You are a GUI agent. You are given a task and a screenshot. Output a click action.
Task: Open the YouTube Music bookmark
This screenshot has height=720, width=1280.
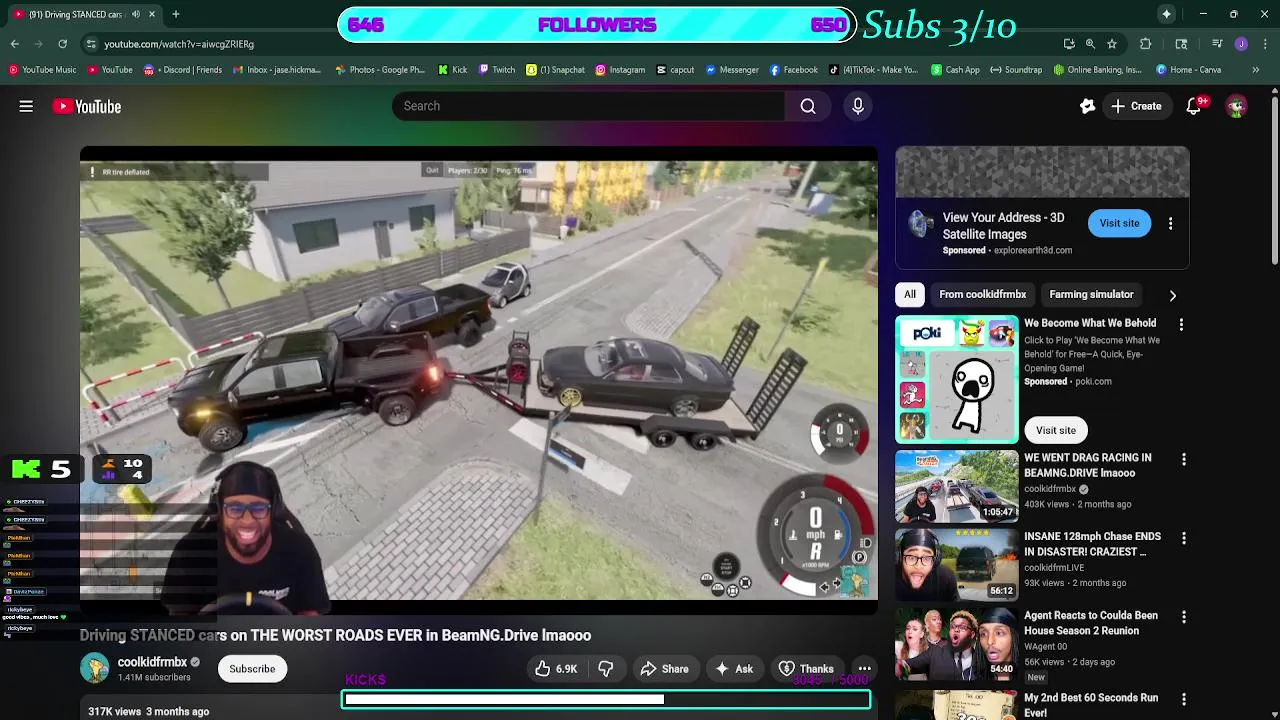click(x=42, y=70)
